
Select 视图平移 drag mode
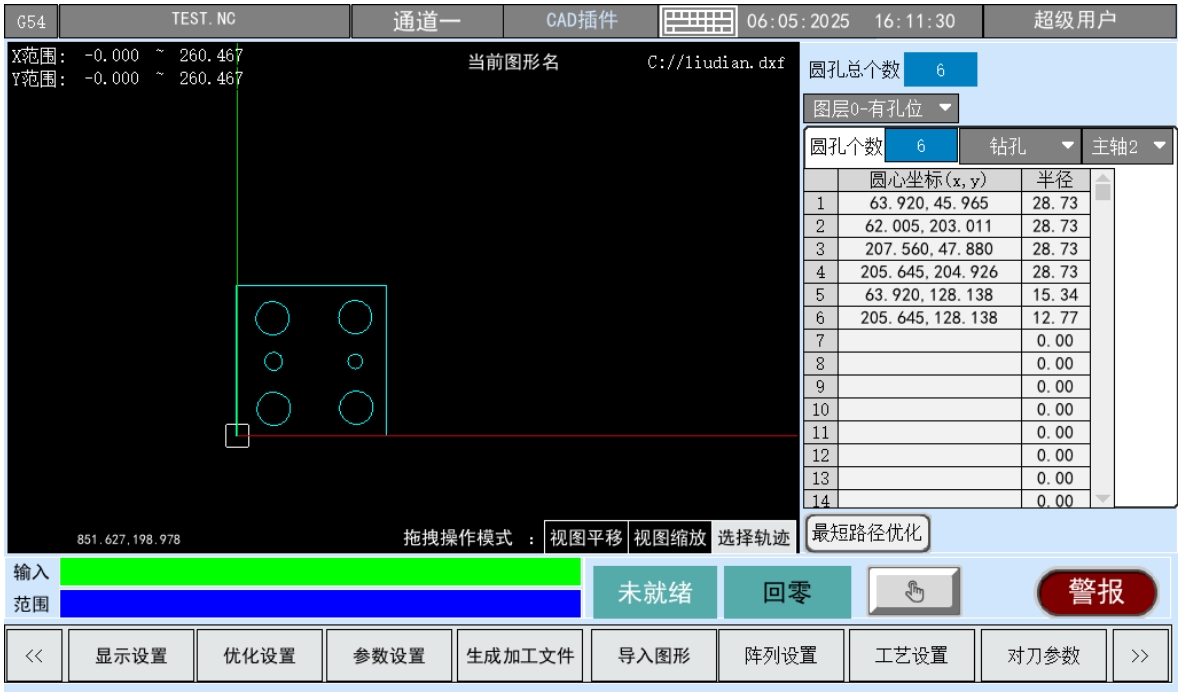(586, 538)
